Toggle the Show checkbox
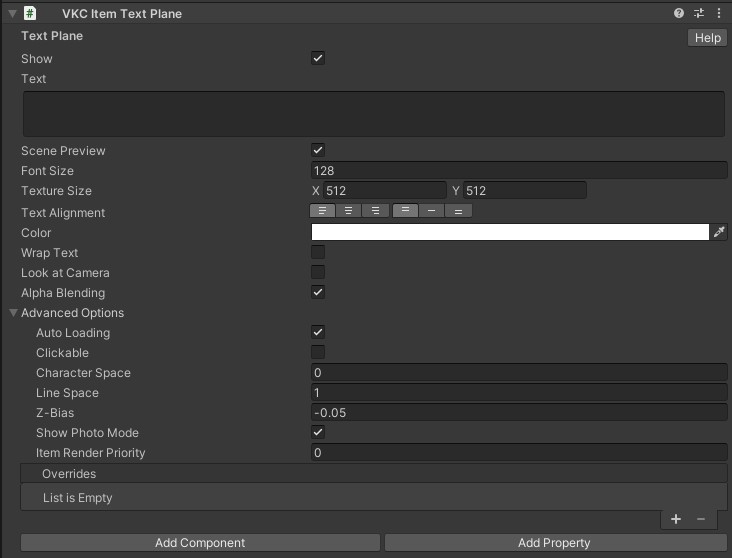732x558 pixels. (x=318, y=59)
